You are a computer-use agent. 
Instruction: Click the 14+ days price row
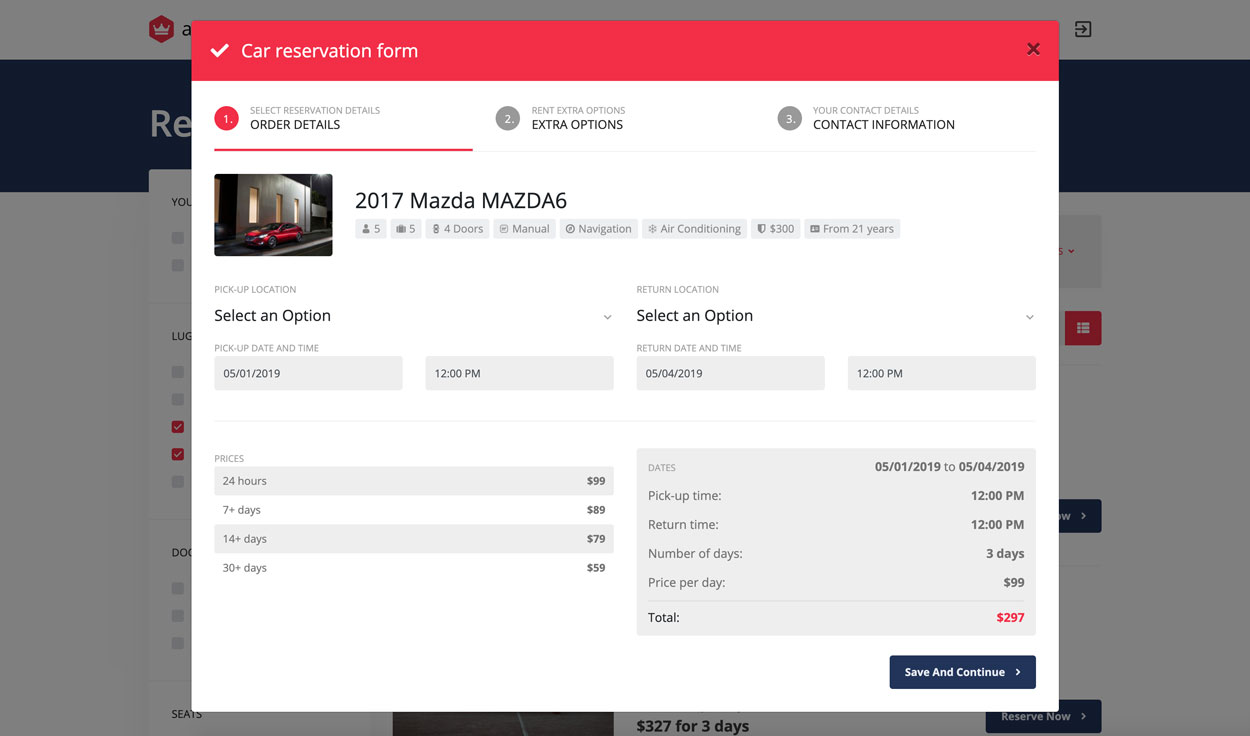pyautogui.click(x=414, y=539)
